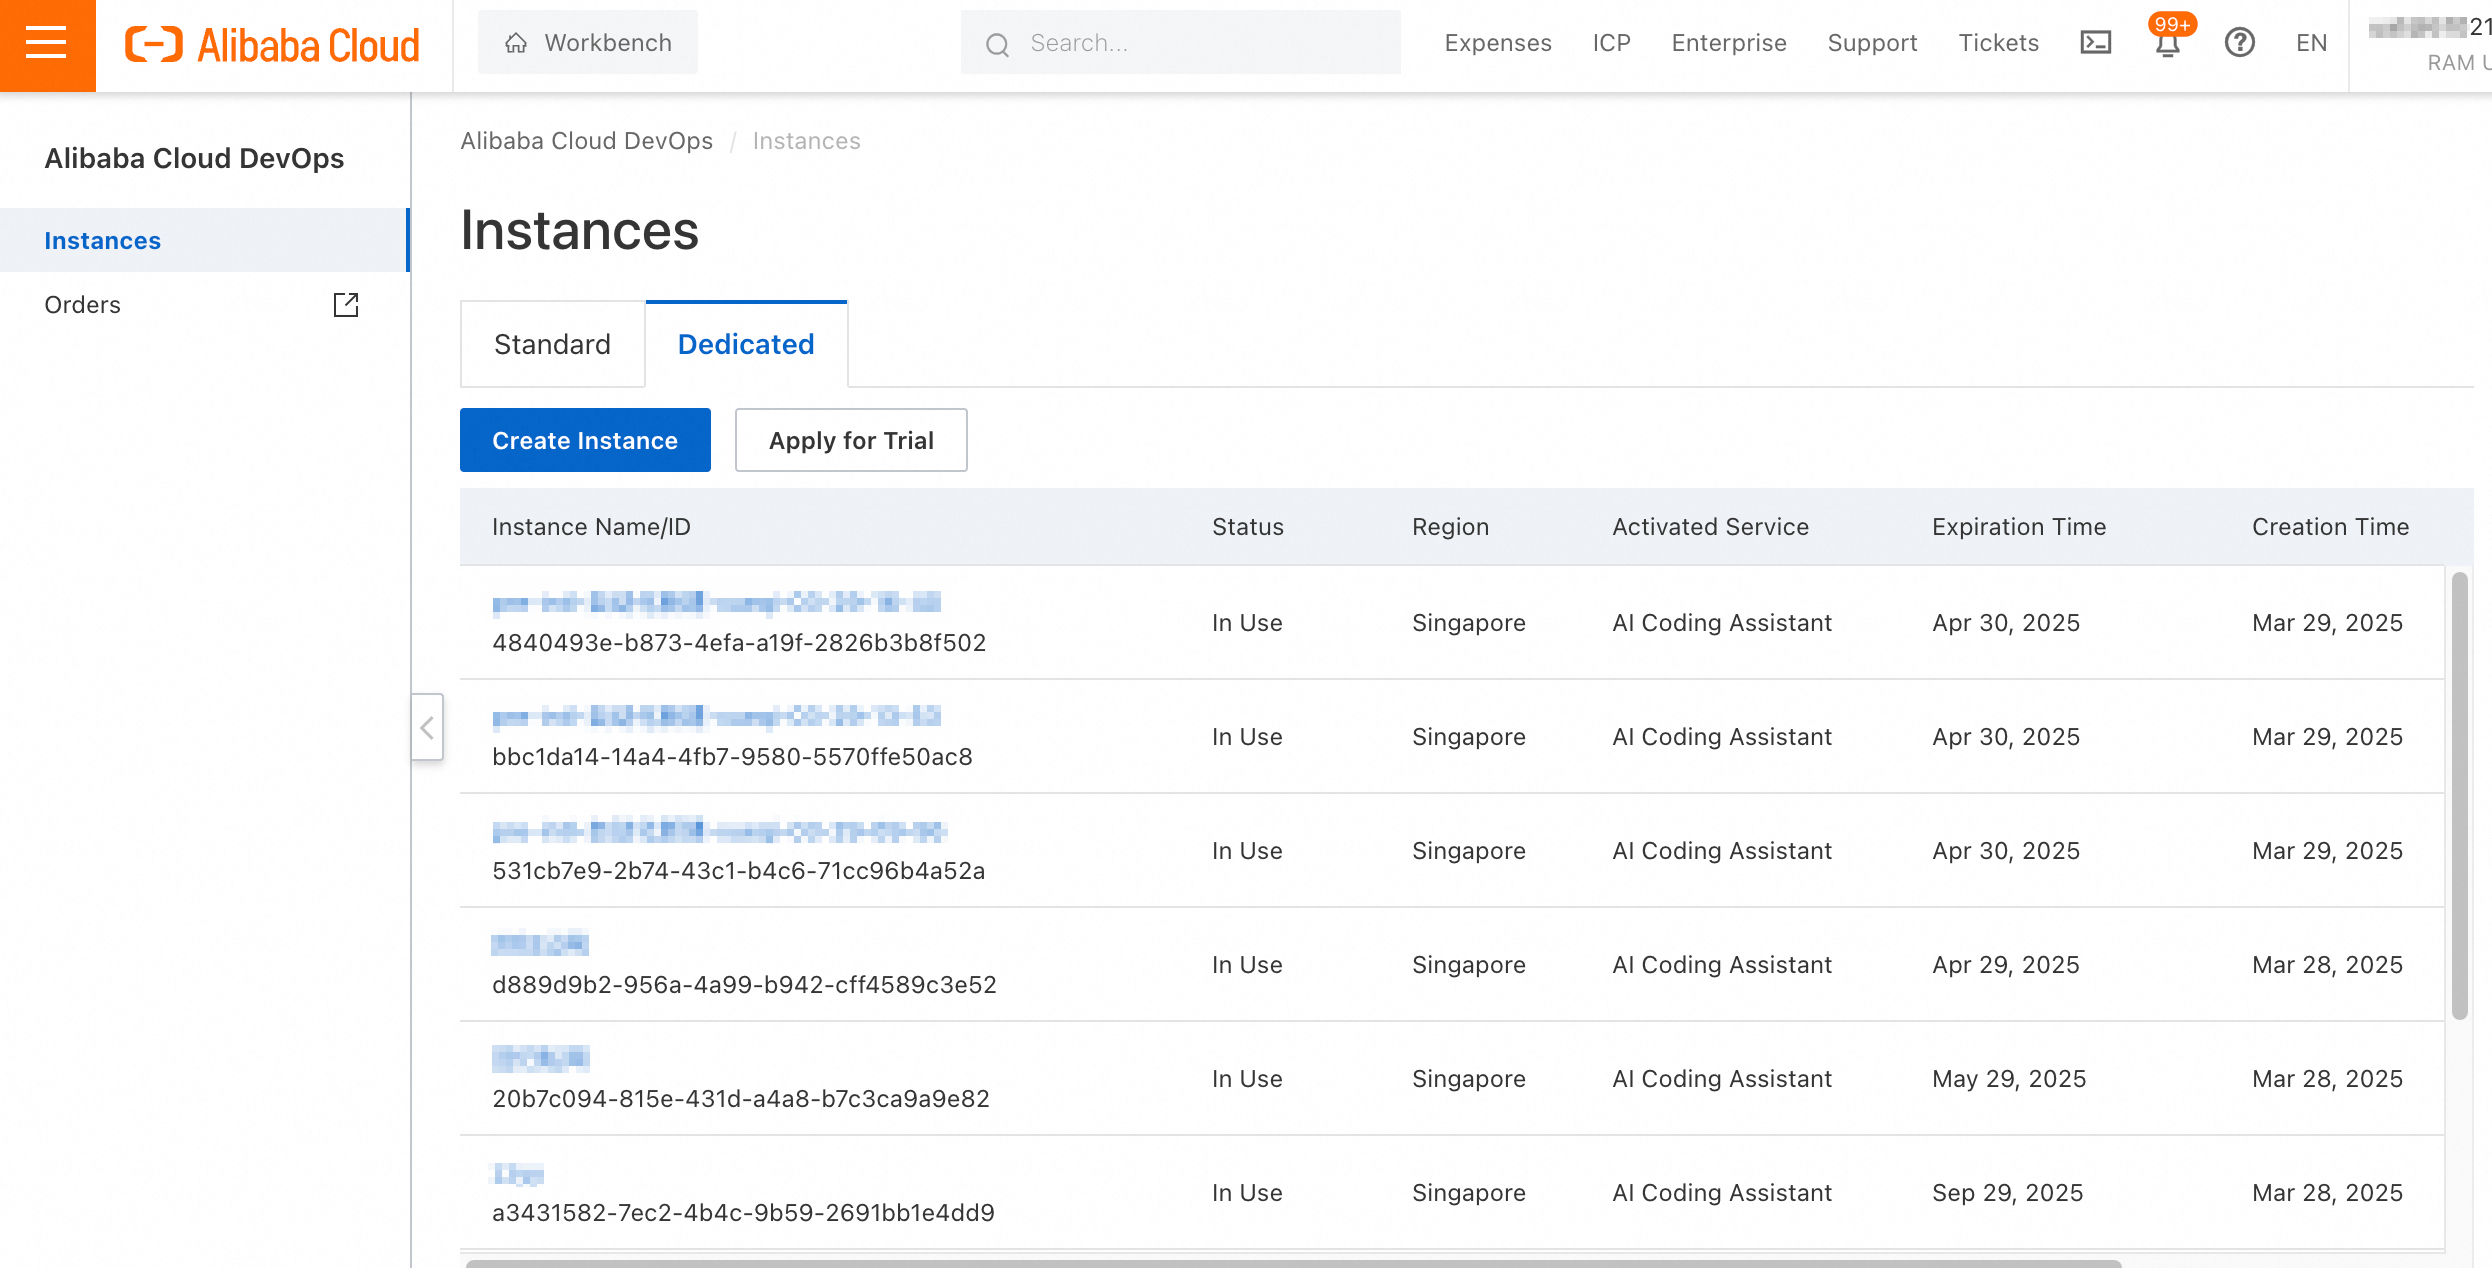Open the Enterprise menu
The height and width of the screenshot is (1268, 2492).
1729,43
